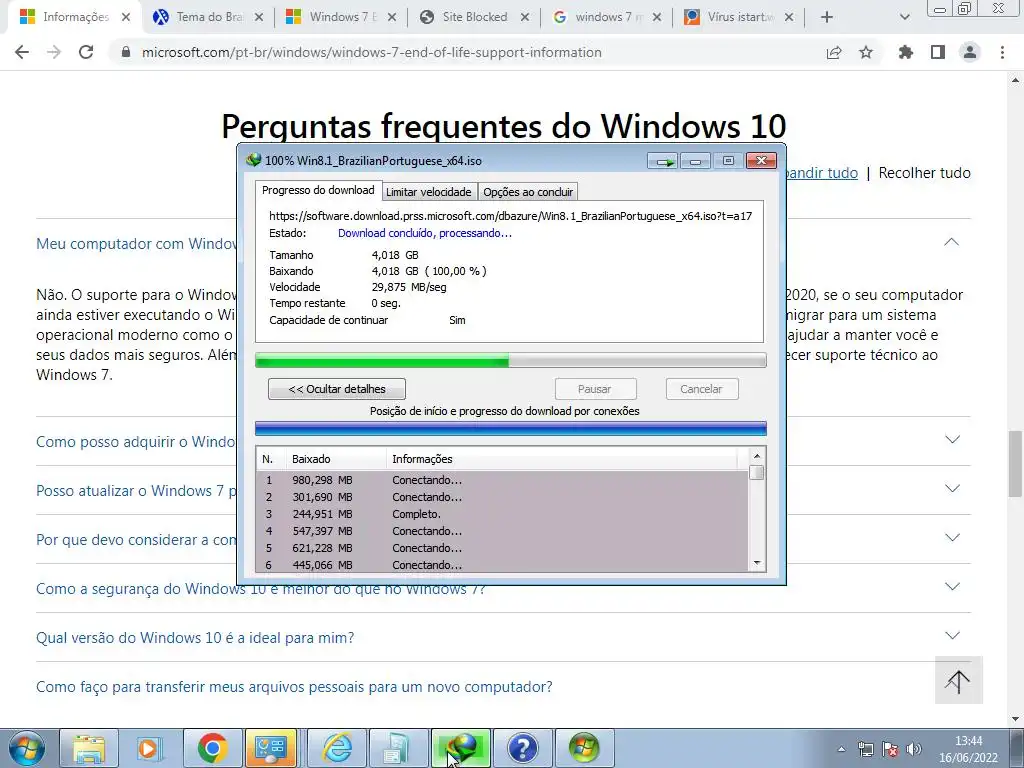Select connection row 5 with 621,228 MB
Viewport: 1024px width, 768px height.
(x=502, y=548)
